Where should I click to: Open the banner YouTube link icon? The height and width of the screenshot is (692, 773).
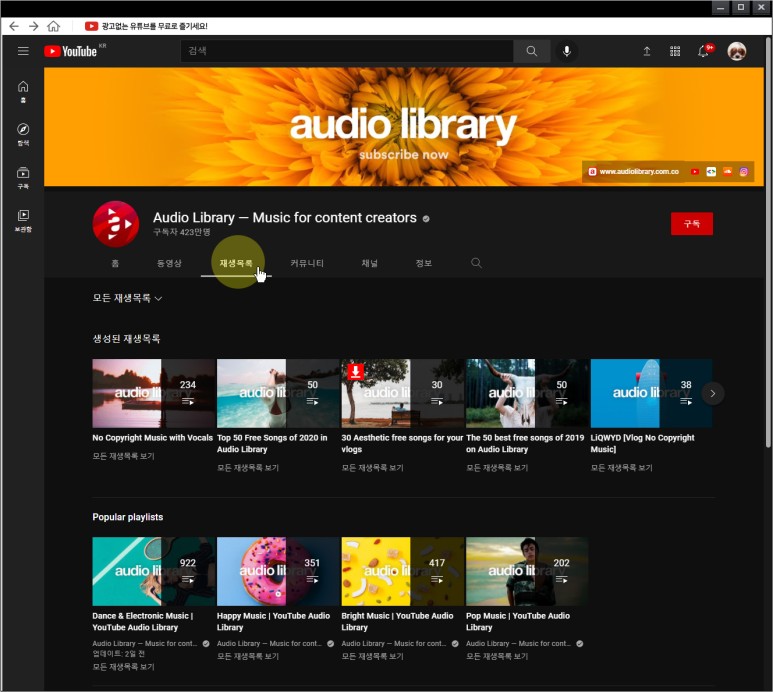point(695,172)
